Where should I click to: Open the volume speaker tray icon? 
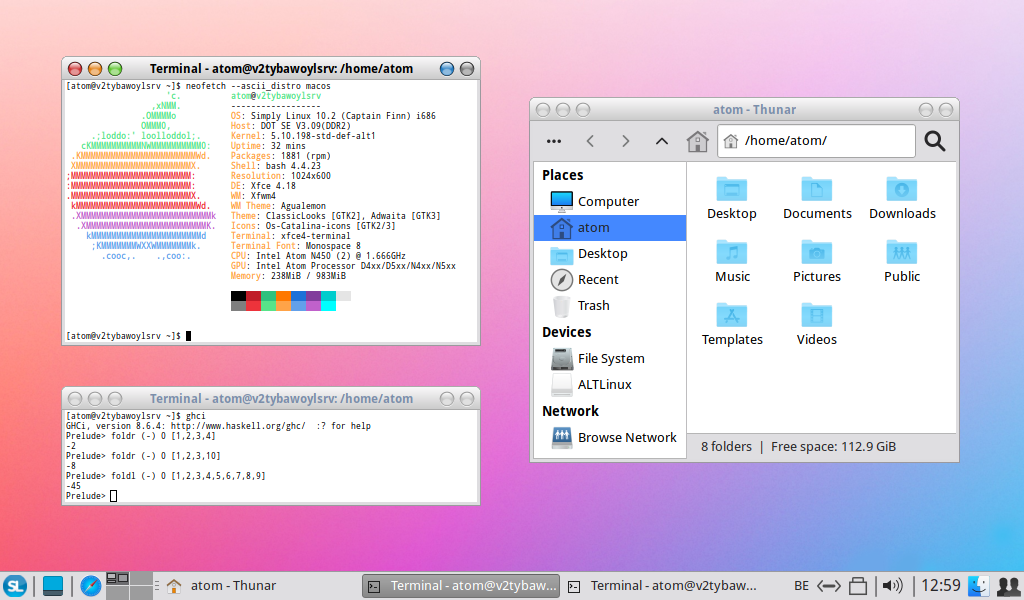pos(892,586)
